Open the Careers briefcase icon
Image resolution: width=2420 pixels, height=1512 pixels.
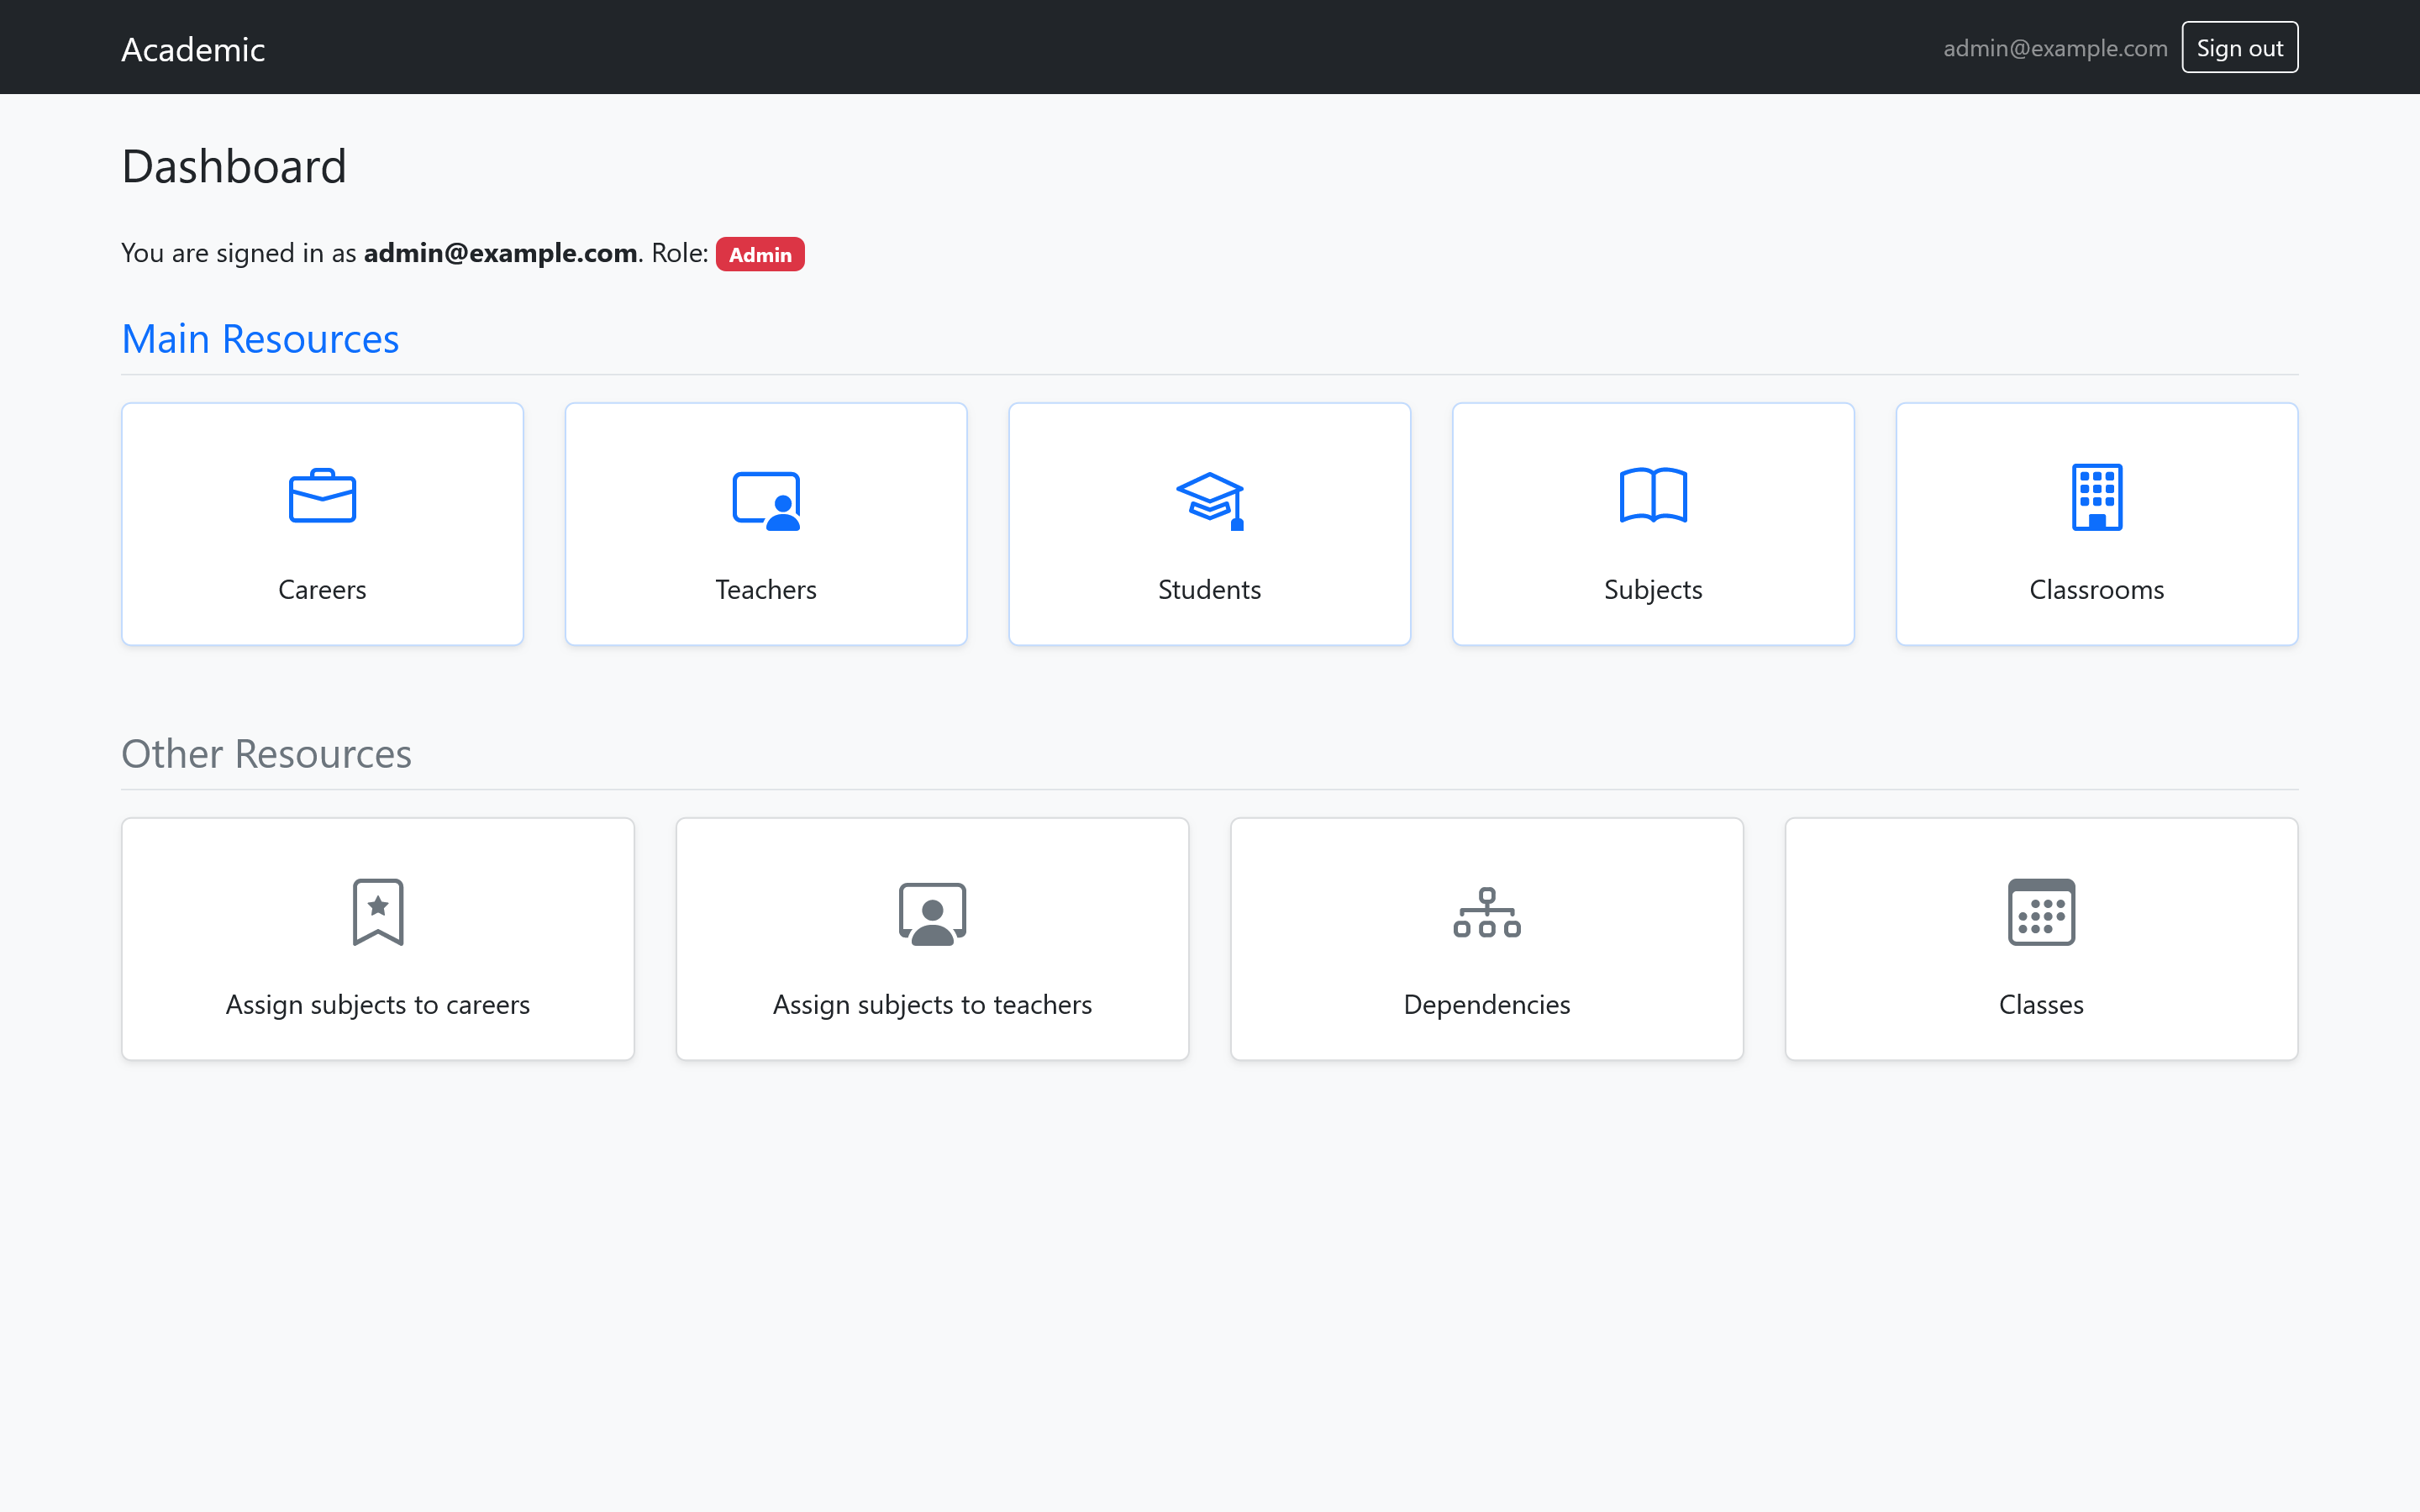[322, 496]
